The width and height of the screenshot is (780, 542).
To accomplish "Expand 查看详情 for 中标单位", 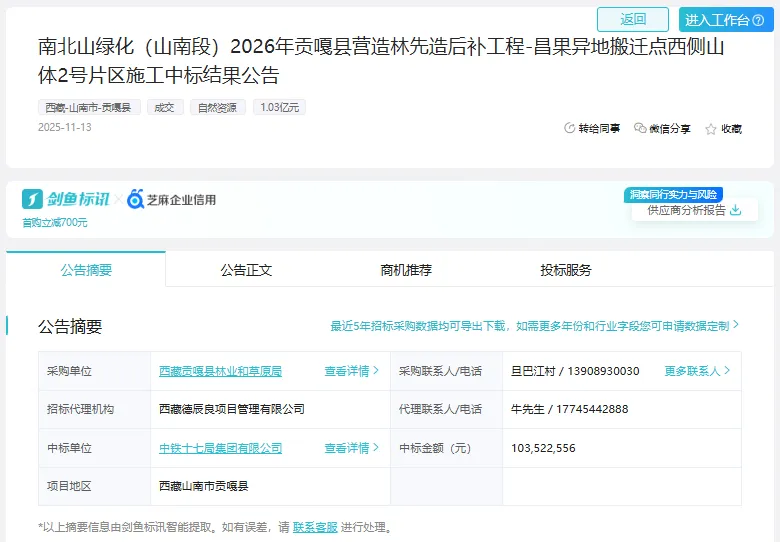I will tap(352, 448).
